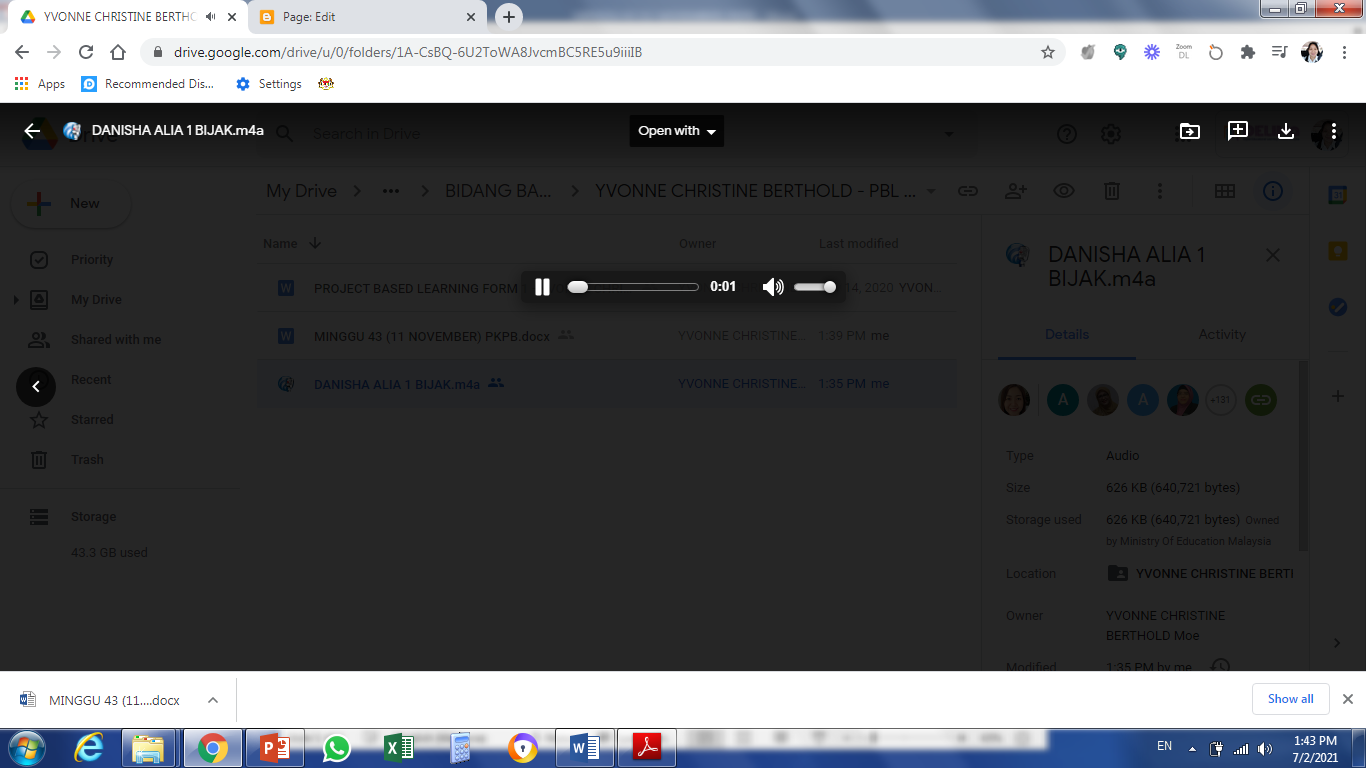This screenshot has height=768, width=1366.
Task: Open the downloaded MINGGU 43 docx file
Action: [101, 700]
